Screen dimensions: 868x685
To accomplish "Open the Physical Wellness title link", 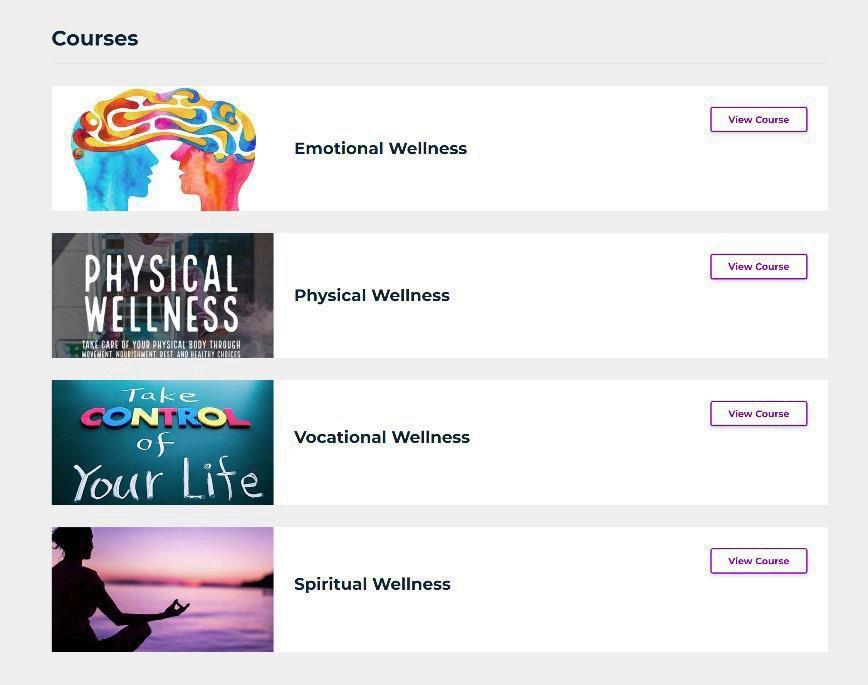I will [x=372, y=295].
